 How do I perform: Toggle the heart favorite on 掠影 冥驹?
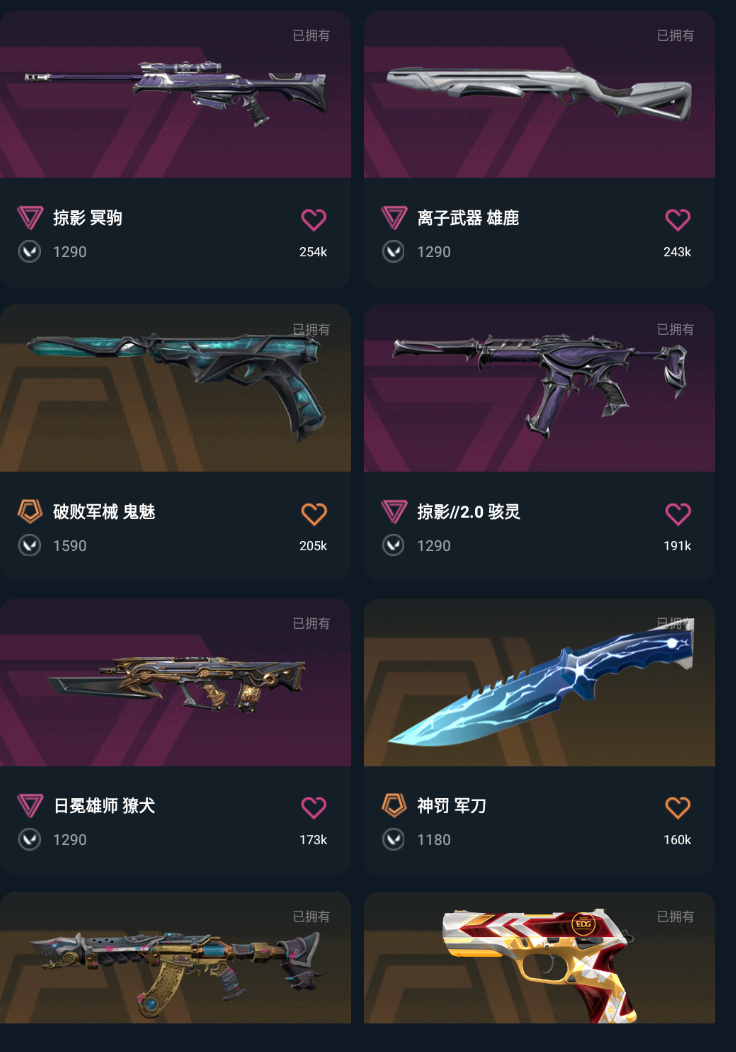[x=313, y=219]
